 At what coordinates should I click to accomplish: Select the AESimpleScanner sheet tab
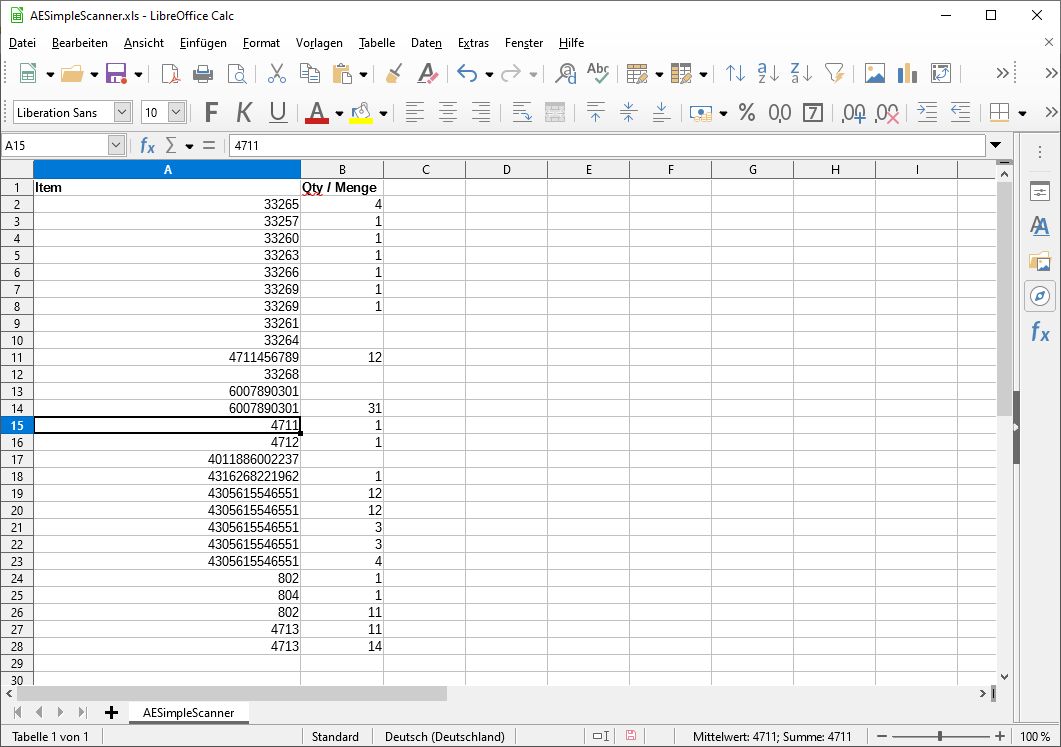click(x=188, y=712)
